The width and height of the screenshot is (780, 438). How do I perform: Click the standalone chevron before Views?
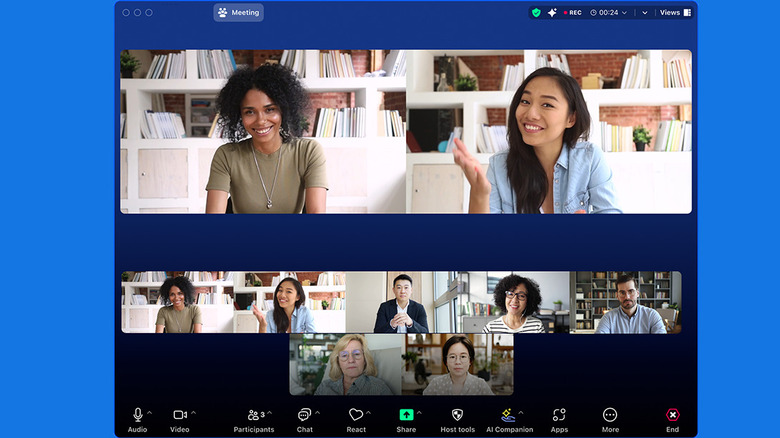[645, 12]
